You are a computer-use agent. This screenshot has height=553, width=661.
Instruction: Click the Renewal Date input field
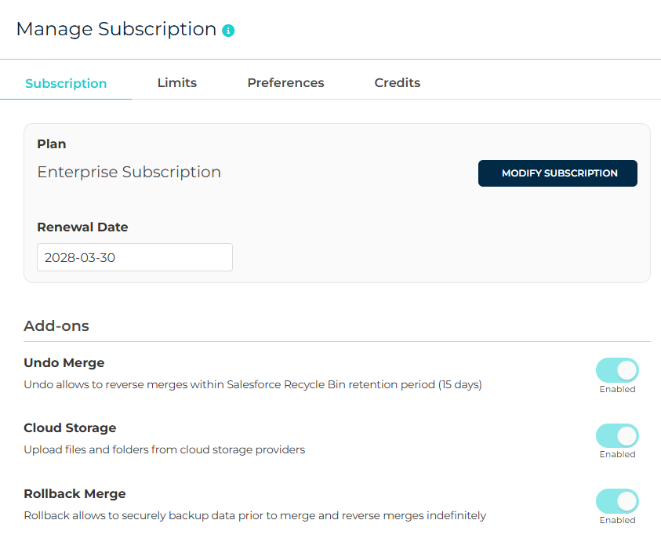click(135, 257)
